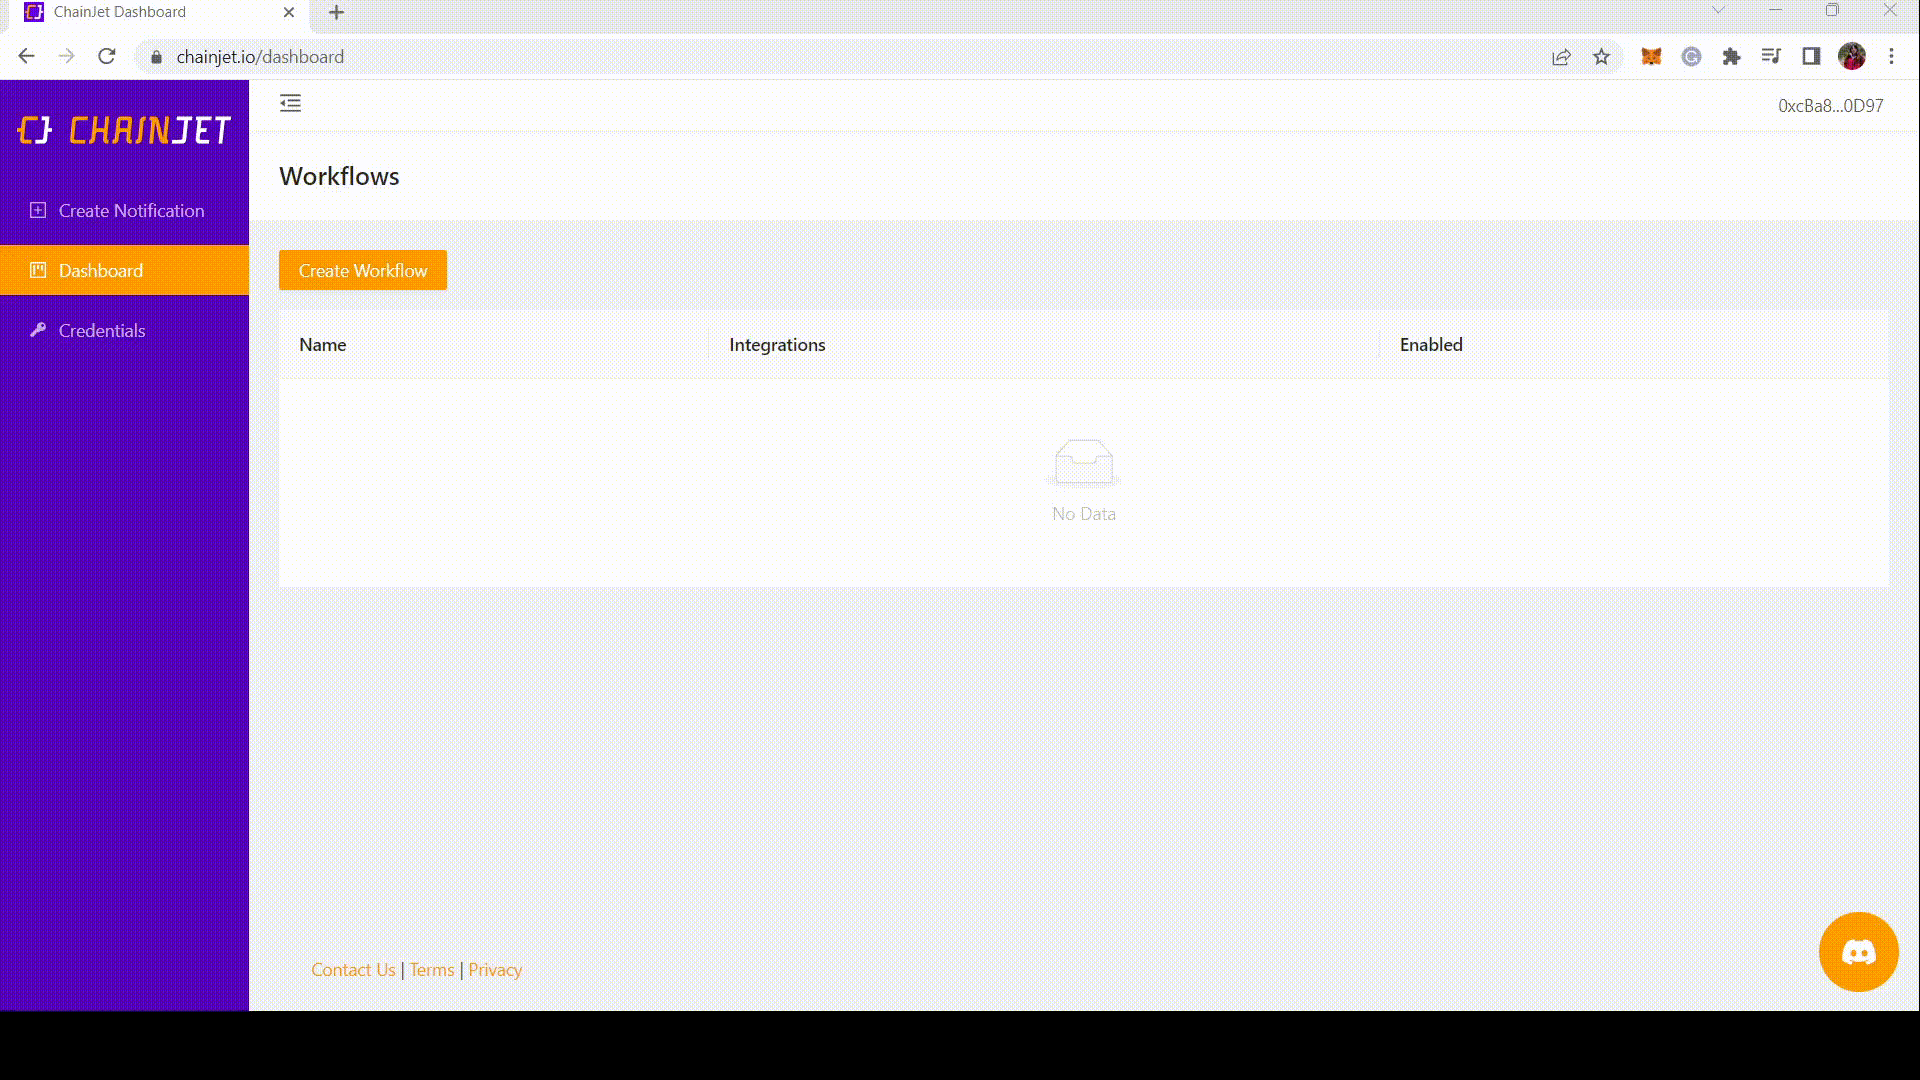Click the Create Workflow button
Image resolution: width=1920 pixels, height=1080 pixels.
(363, 270)
